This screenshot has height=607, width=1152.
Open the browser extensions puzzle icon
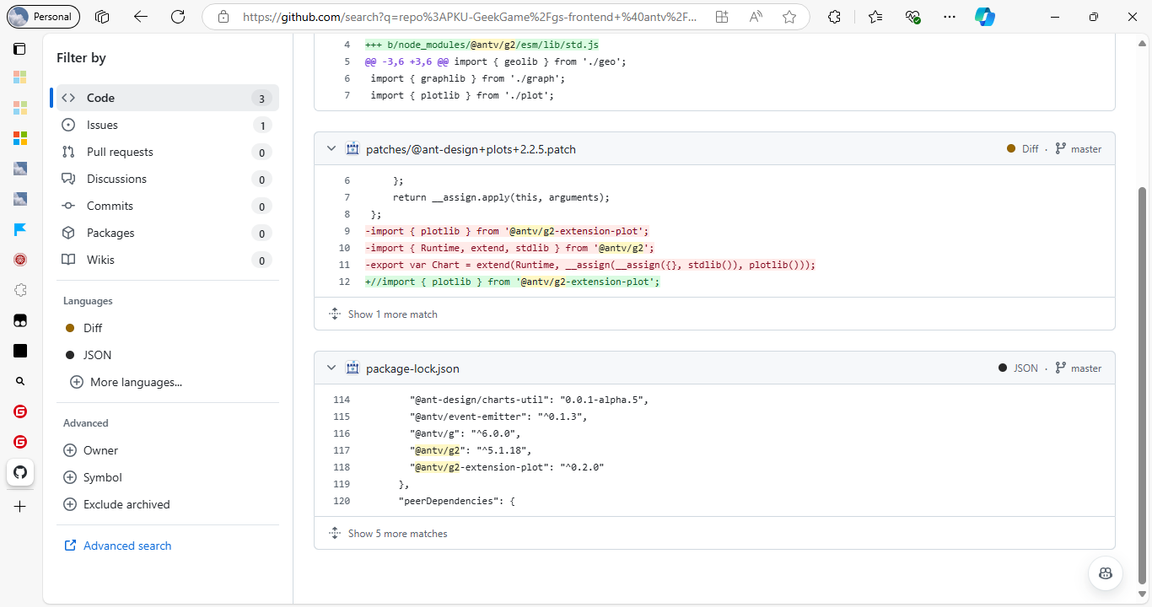834,17
